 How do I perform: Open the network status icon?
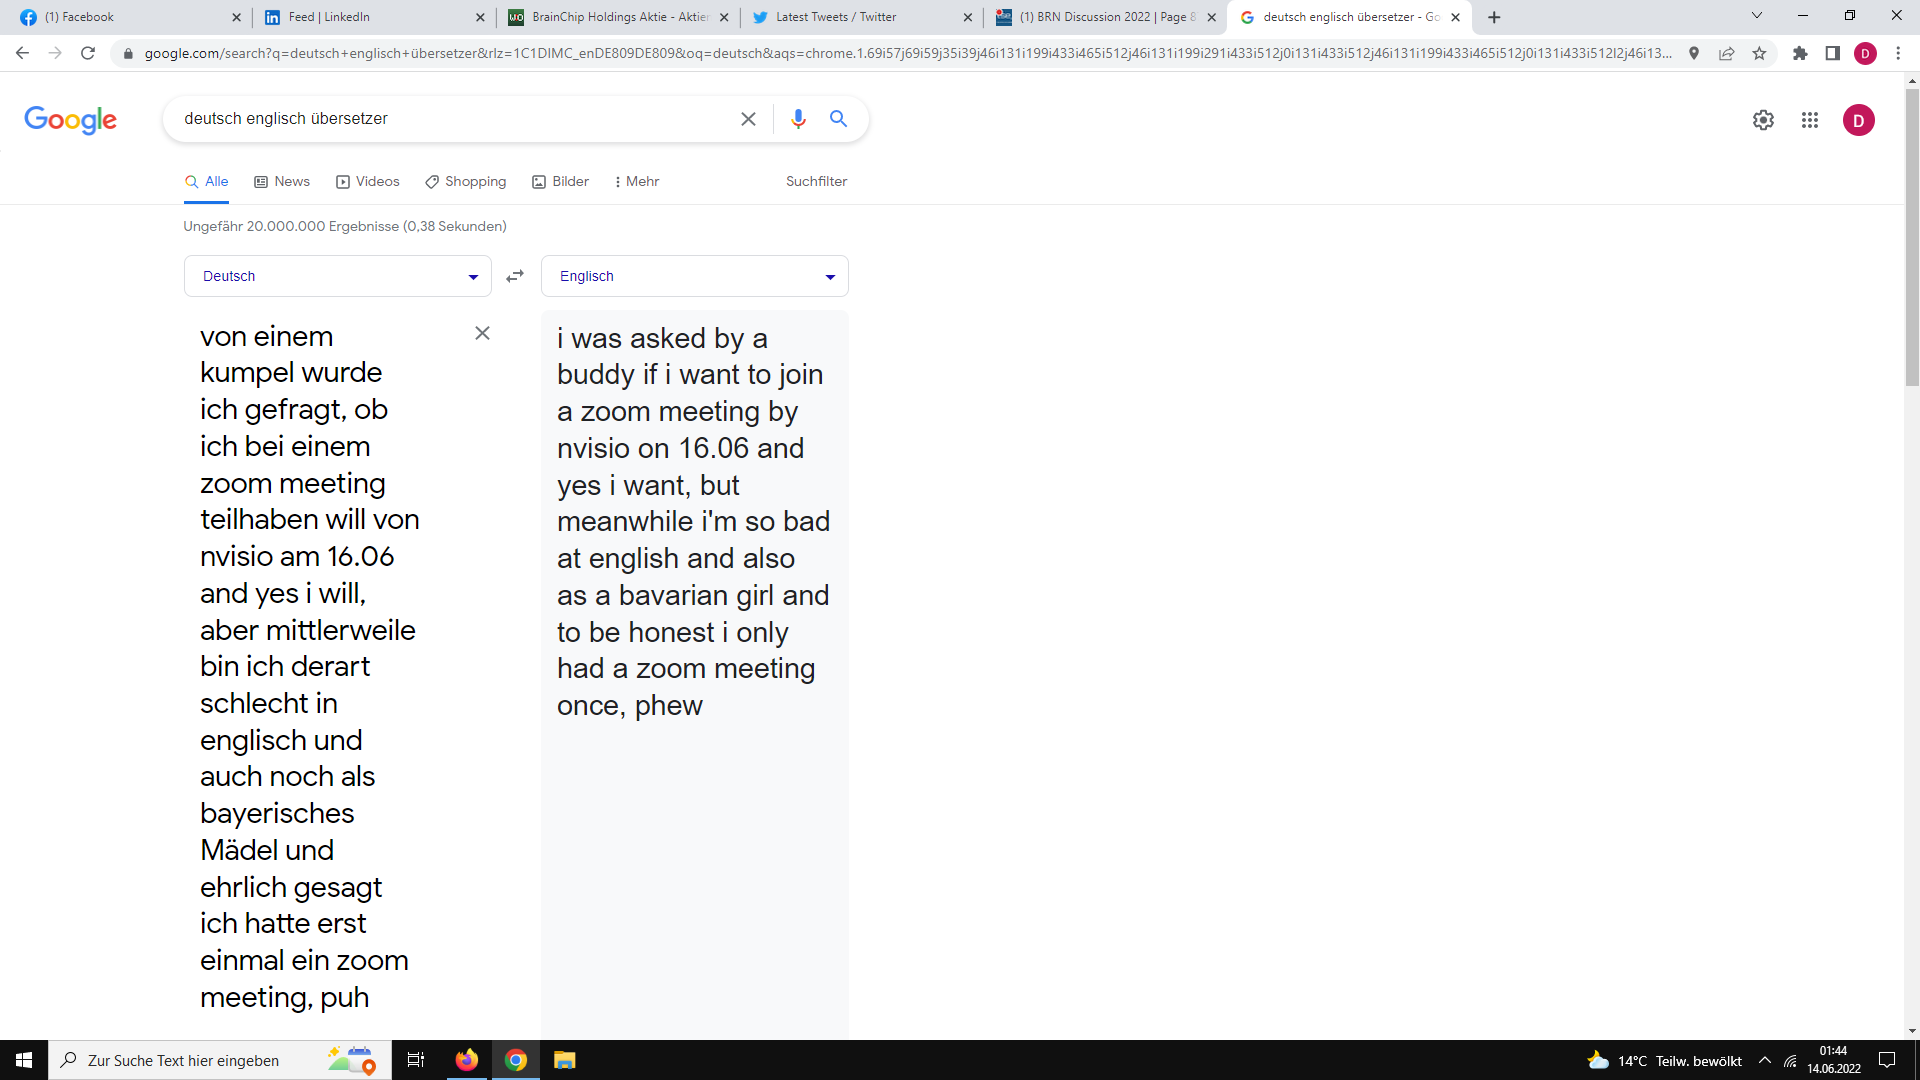point(1791,1061)
